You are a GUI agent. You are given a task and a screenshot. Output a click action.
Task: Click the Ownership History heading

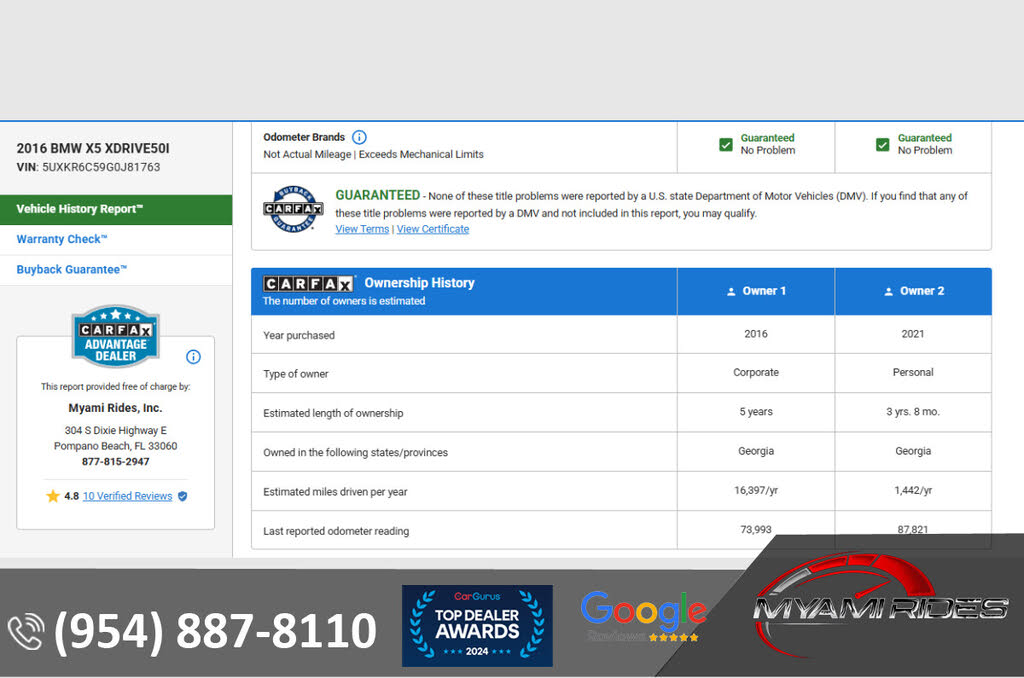pyautogui.click(x=419, y=283)
